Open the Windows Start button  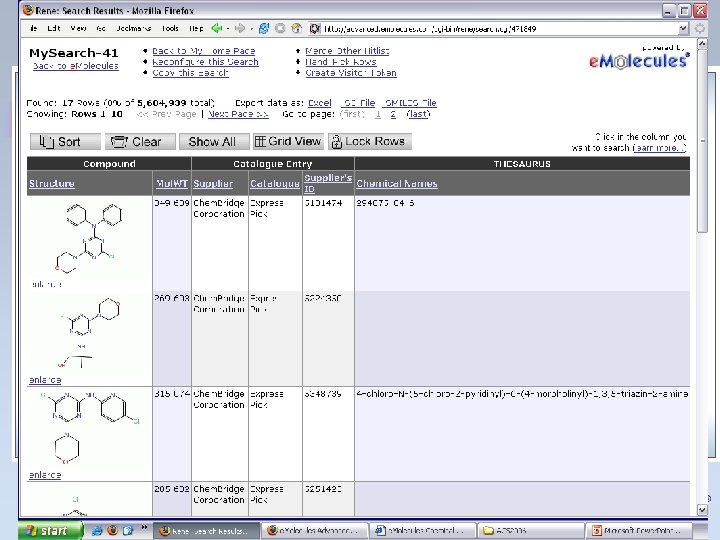(x=51, y=530)
